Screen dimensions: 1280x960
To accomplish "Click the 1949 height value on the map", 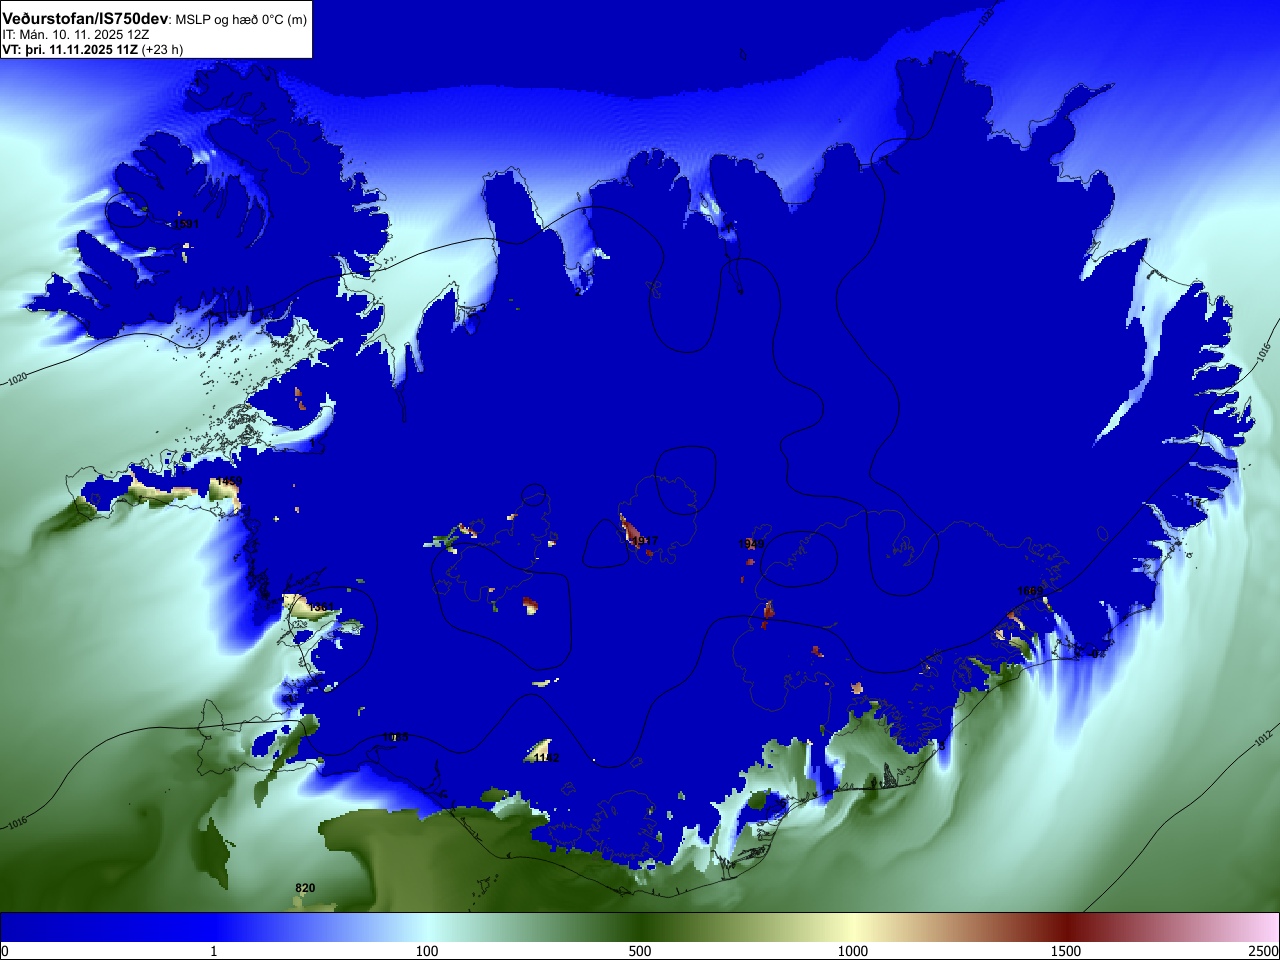I will 752,543.
